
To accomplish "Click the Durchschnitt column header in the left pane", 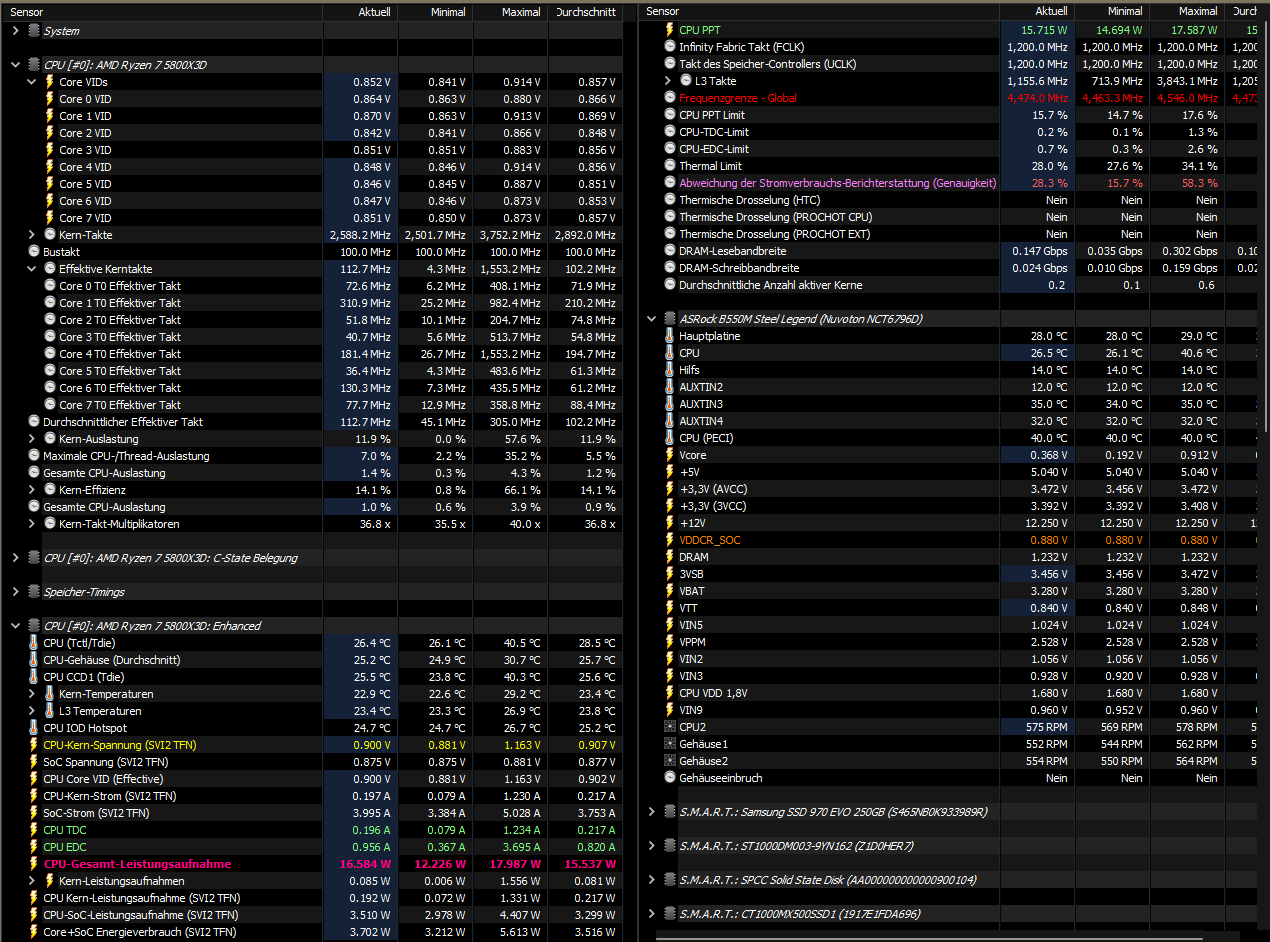I will [x=585, y=12].
